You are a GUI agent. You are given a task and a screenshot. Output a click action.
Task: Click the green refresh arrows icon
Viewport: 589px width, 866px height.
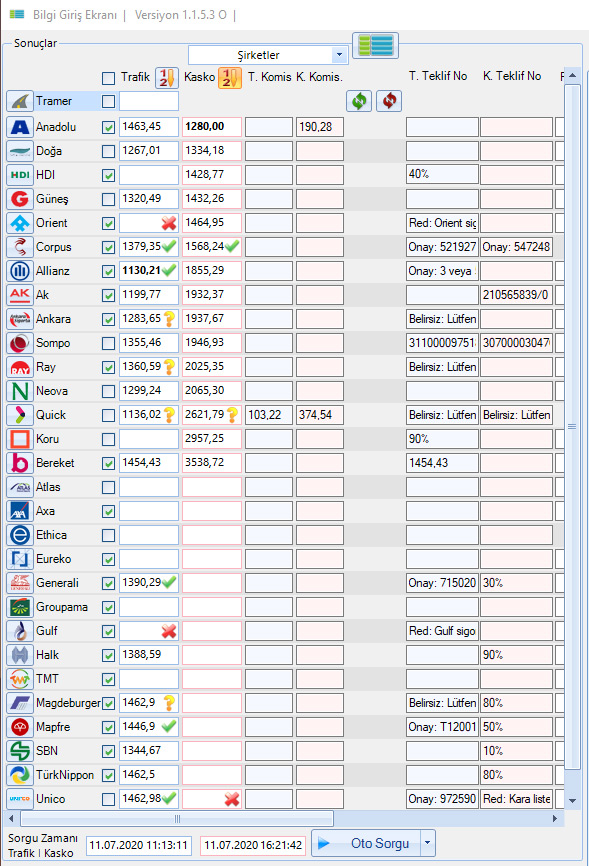point(359,101)
